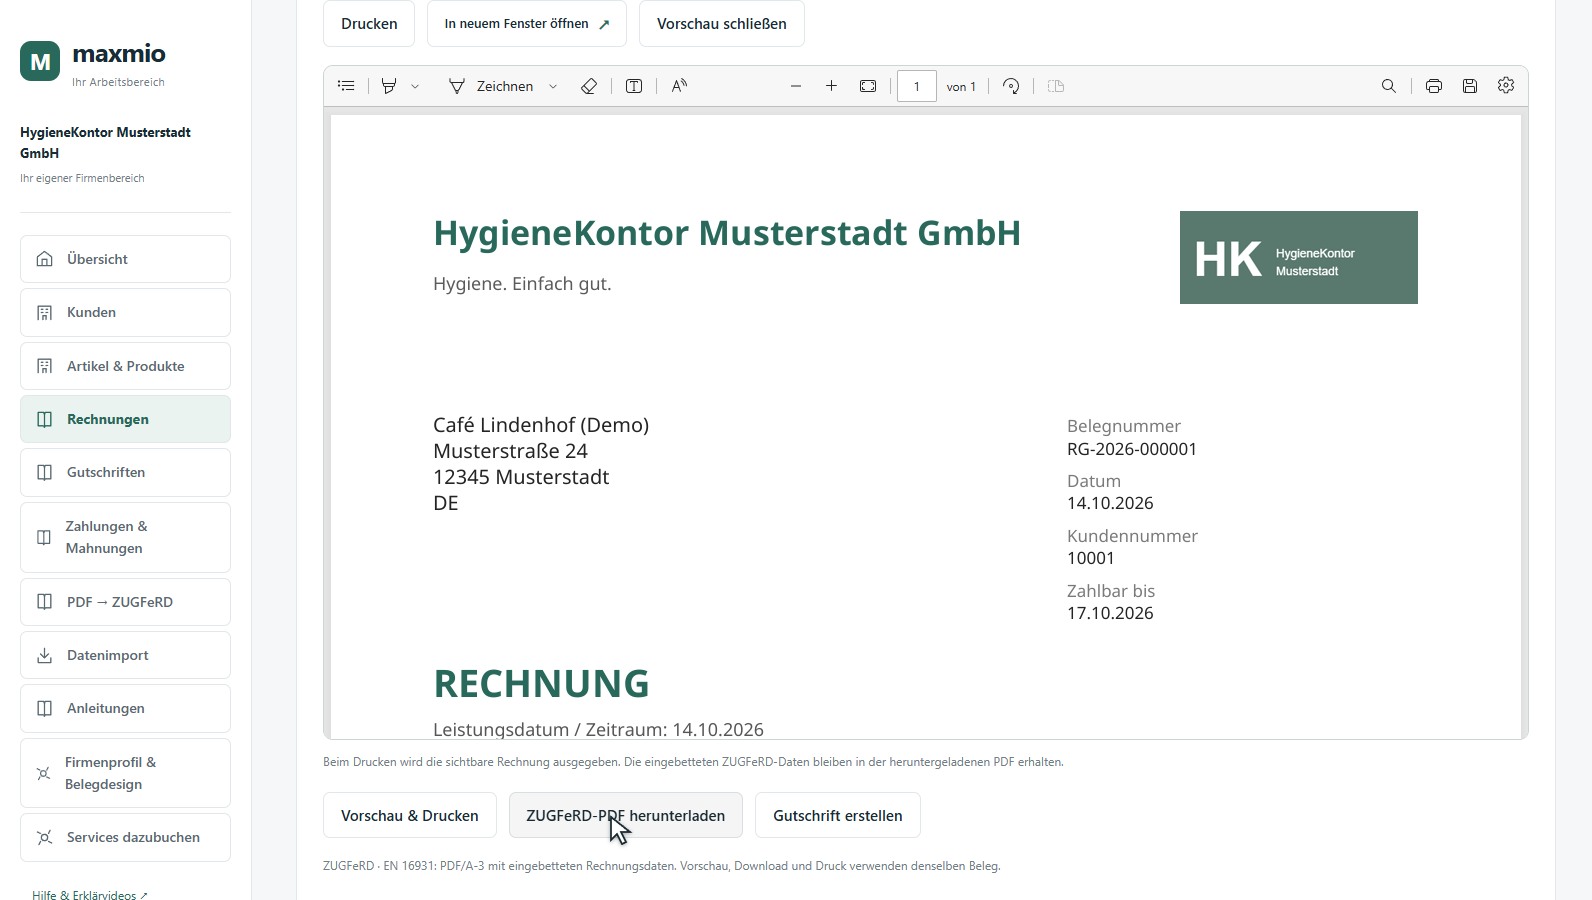Open the PDF search magnifier
The height and width of the screenshot is (900, 1592).
coord(1389,86)
